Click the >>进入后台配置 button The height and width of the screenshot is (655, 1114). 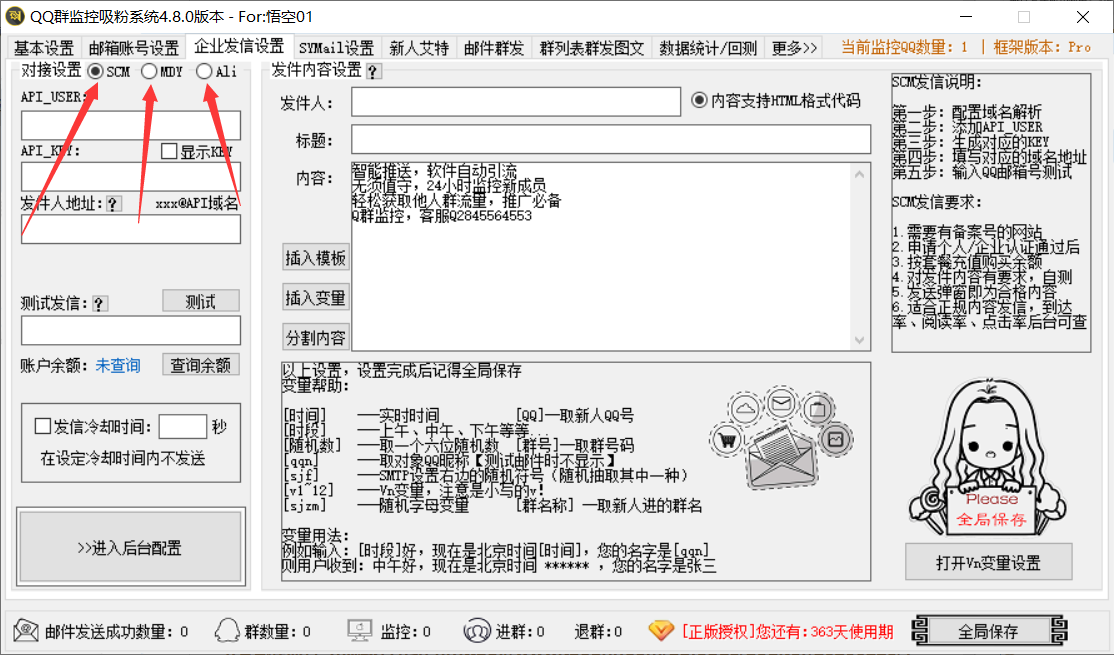131,547
